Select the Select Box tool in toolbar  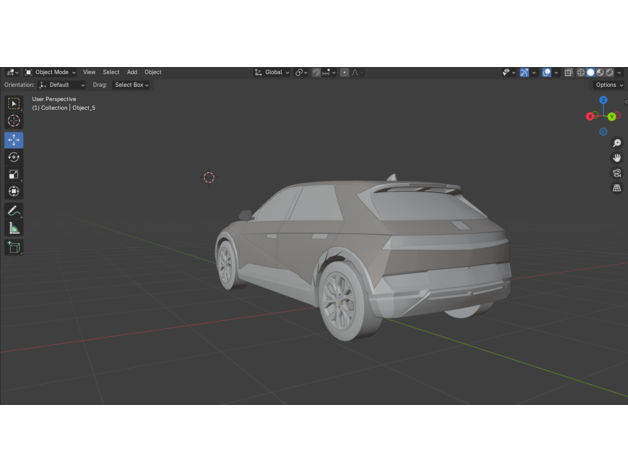tap(14, 104)
